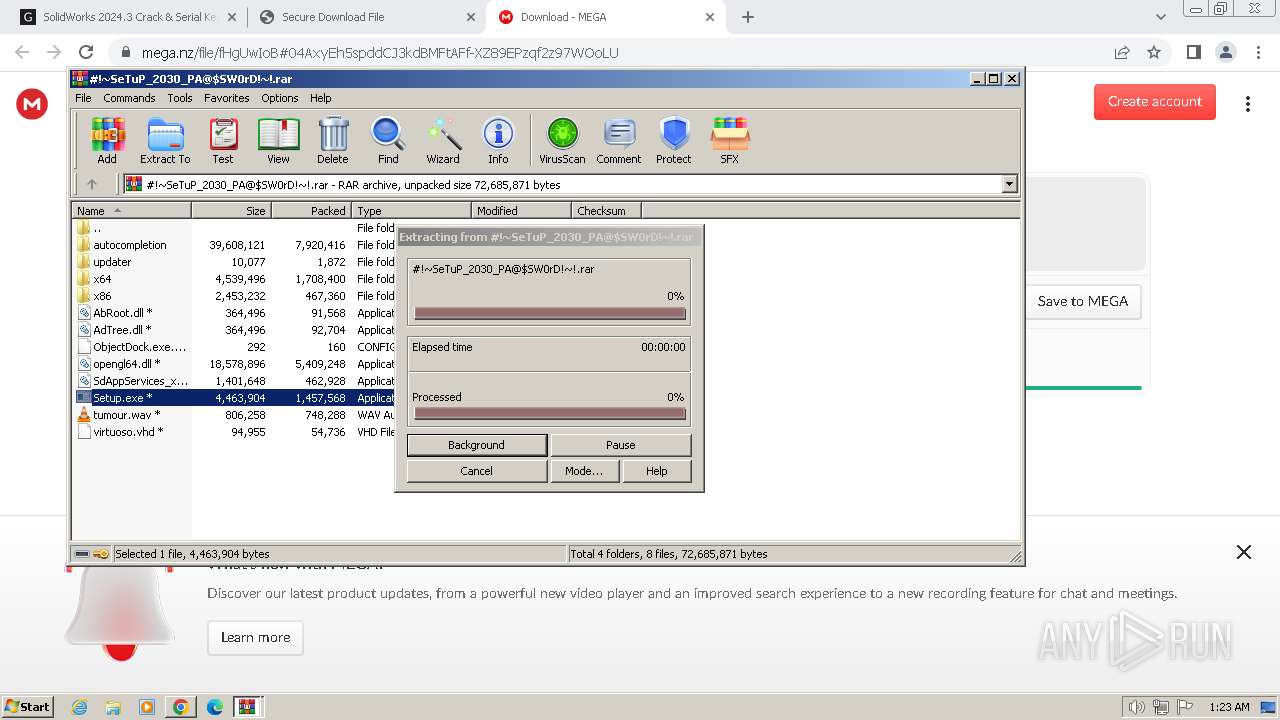The height and width of the screenshot is (720, 1280).
Task: Cancel the extraction
Action: pos(476,471)
